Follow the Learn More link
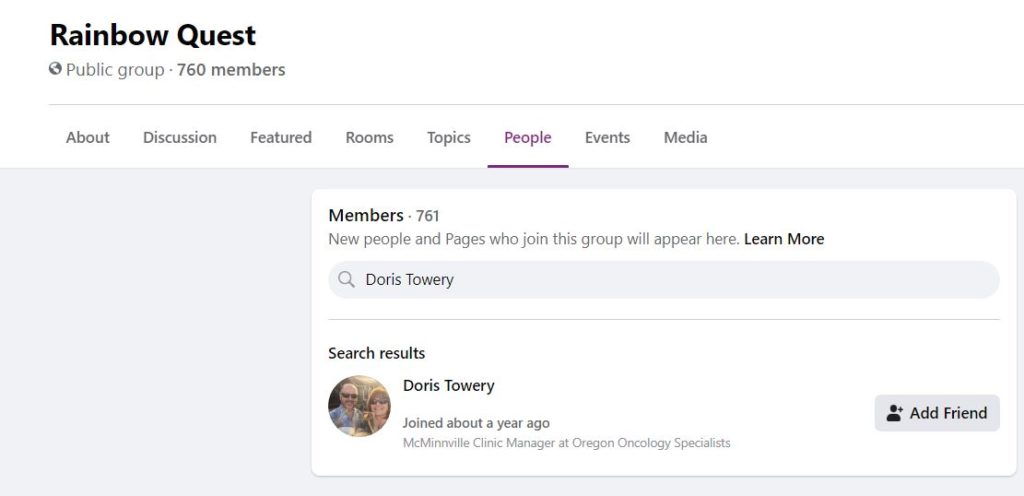Viewport: 1024px width, 496px height. point(784,240)
